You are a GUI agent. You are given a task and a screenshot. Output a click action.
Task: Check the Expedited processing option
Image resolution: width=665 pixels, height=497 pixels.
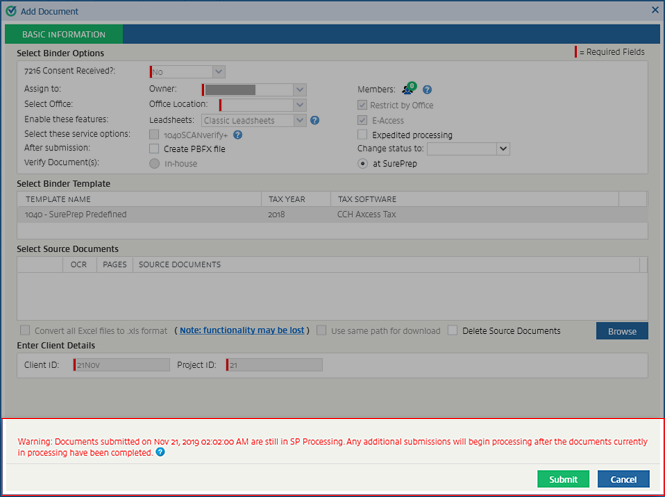[363, 135]
